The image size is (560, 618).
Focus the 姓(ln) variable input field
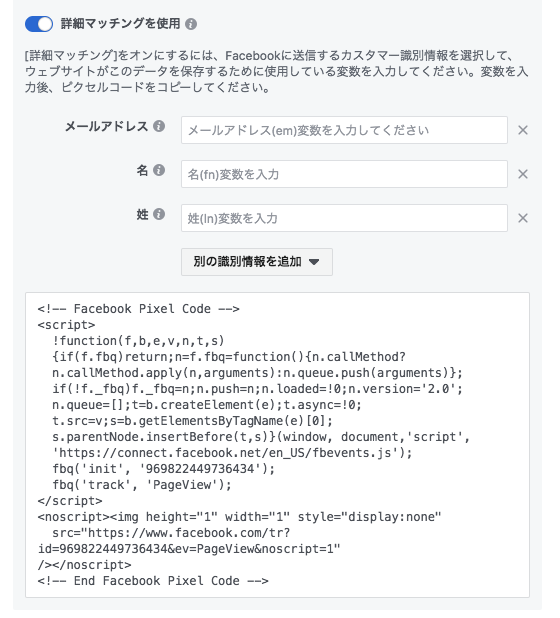click(344, 218)
